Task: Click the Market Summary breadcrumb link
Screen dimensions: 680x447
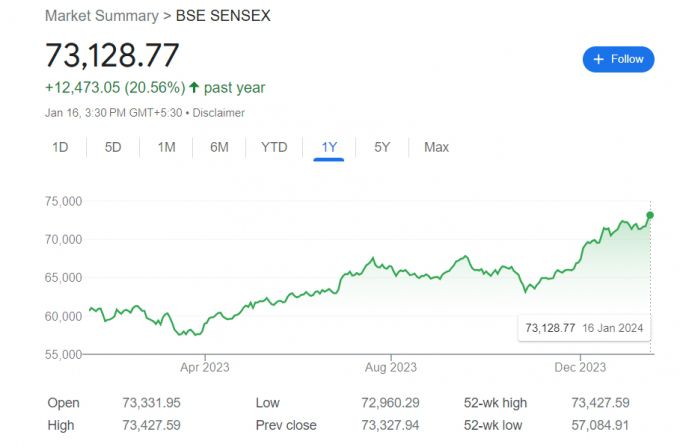Action: pos(102,16)
